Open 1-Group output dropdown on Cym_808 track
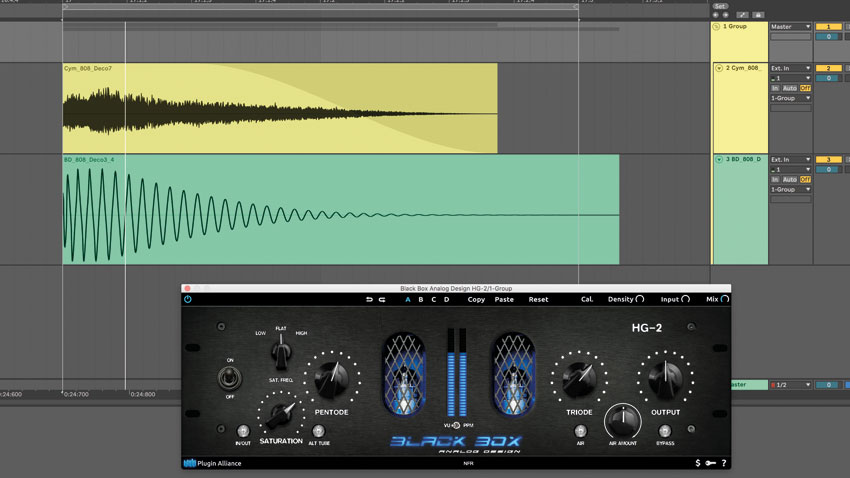Viewport: 850px width, 478px height. [791, 98]
